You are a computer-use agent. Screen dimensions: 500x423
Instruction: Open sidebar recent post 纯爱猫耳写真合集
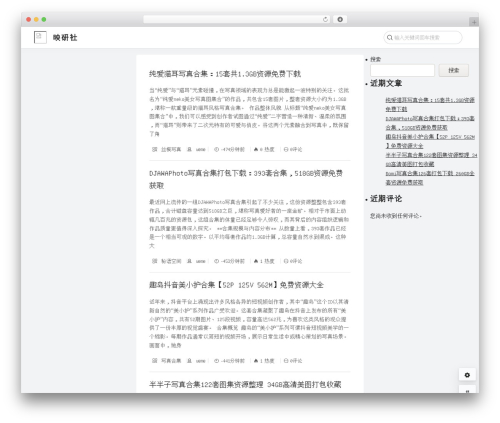point(430,104)
